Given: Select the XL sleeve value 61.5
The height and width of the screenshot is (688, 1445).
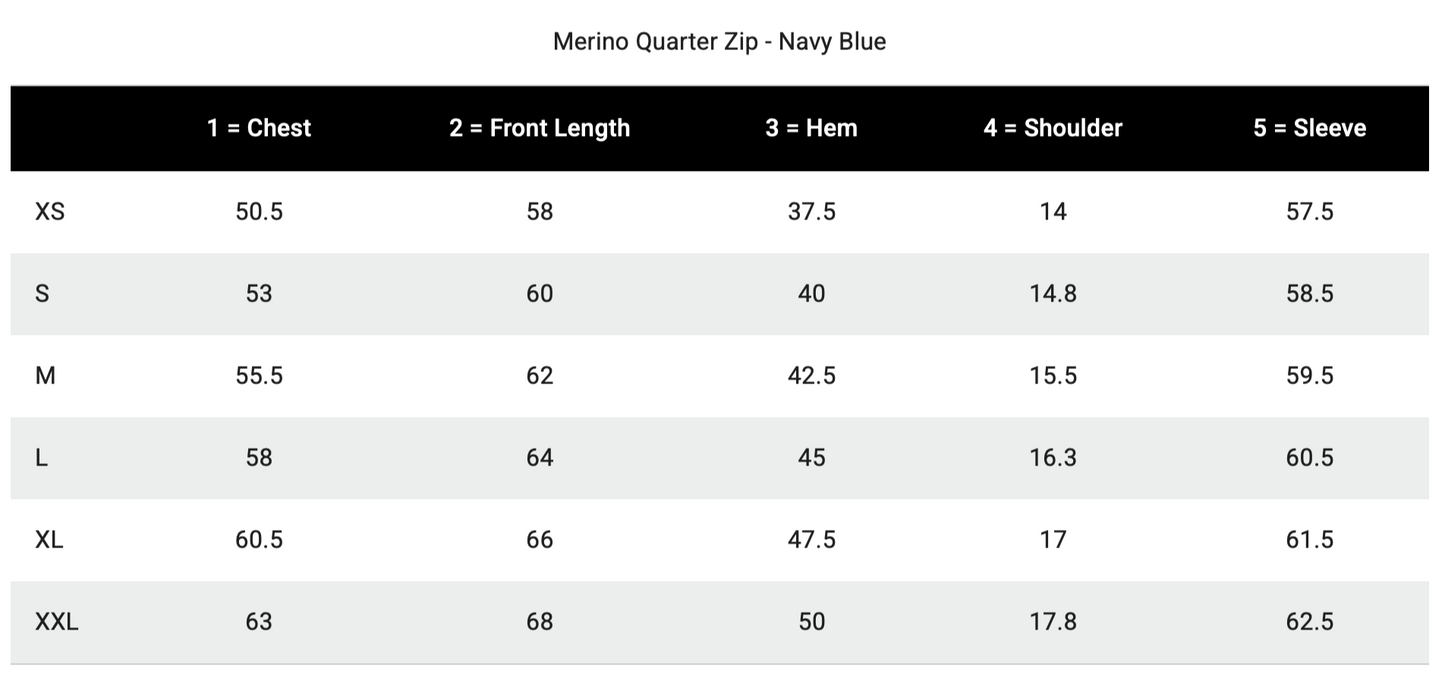Looking at the screenshot, I should tap(1309, 540).
